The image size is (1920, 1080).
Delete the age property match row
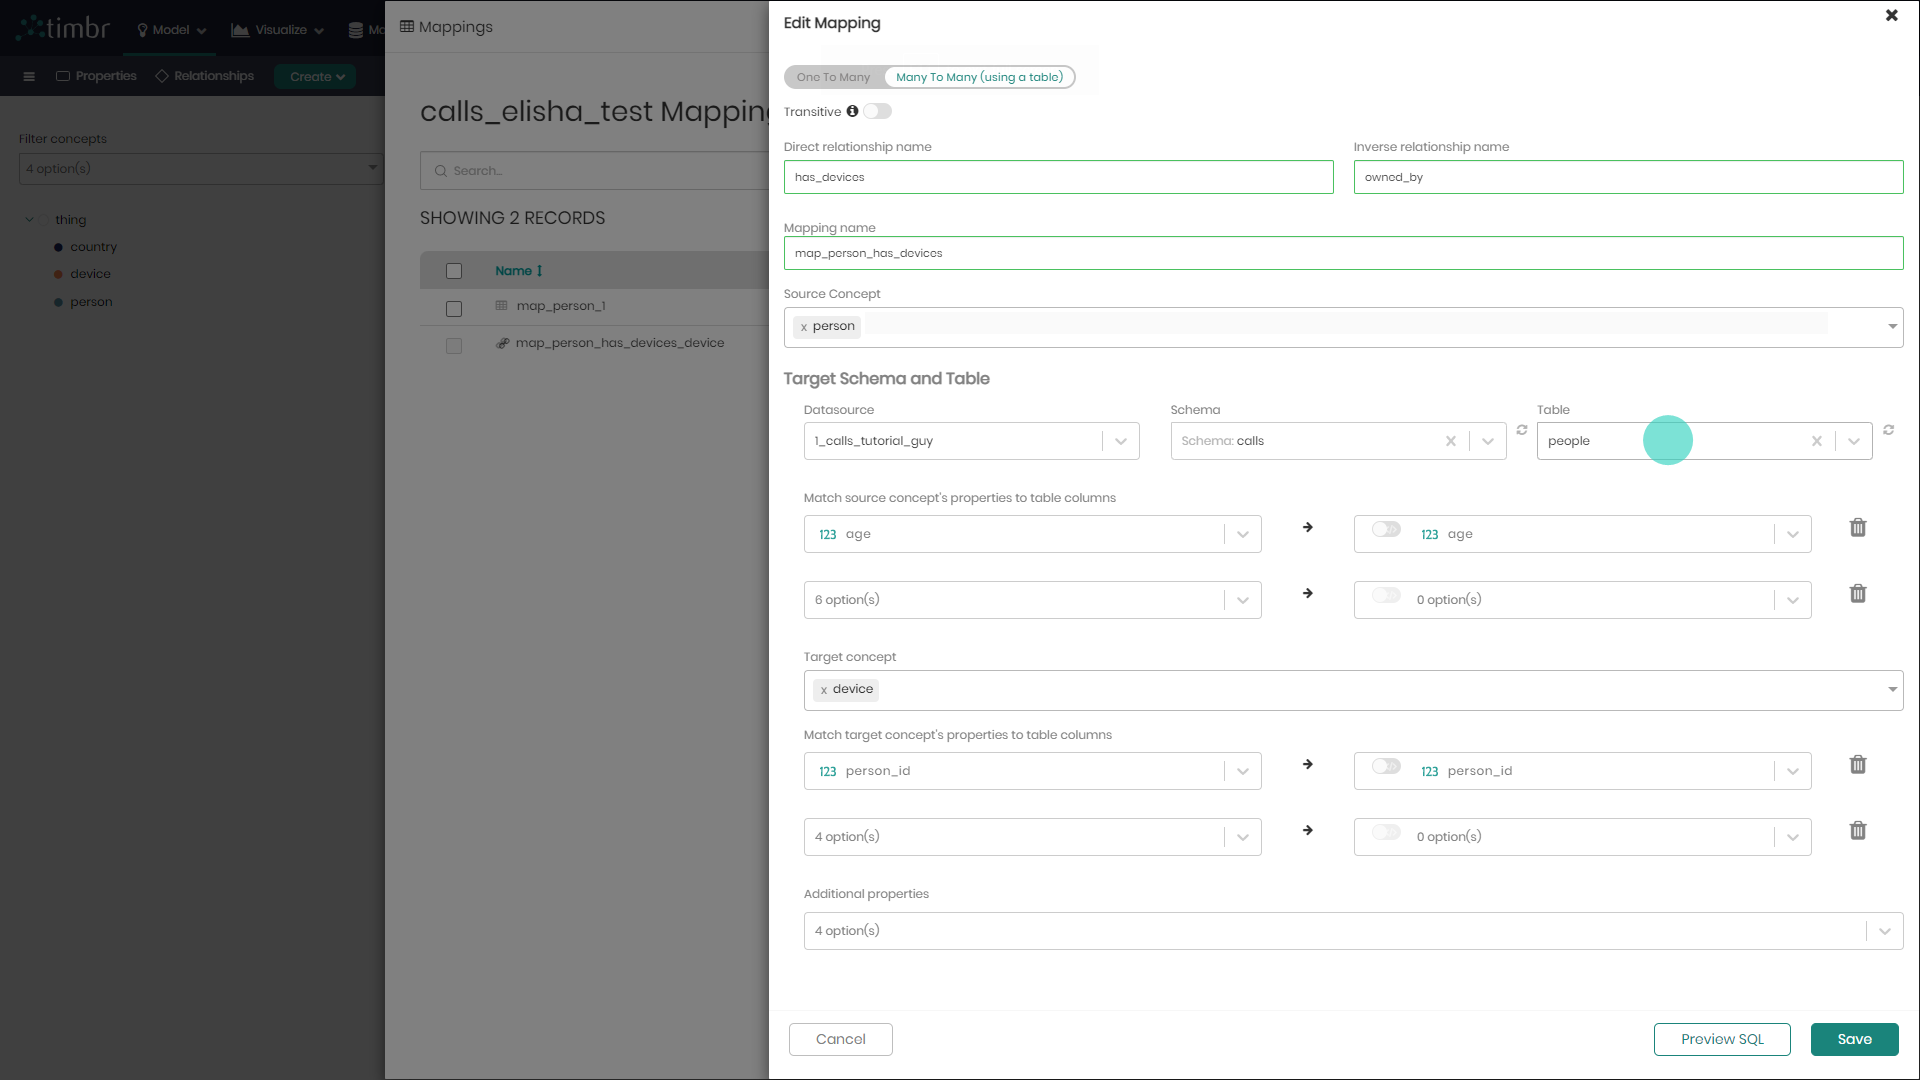1858,527
